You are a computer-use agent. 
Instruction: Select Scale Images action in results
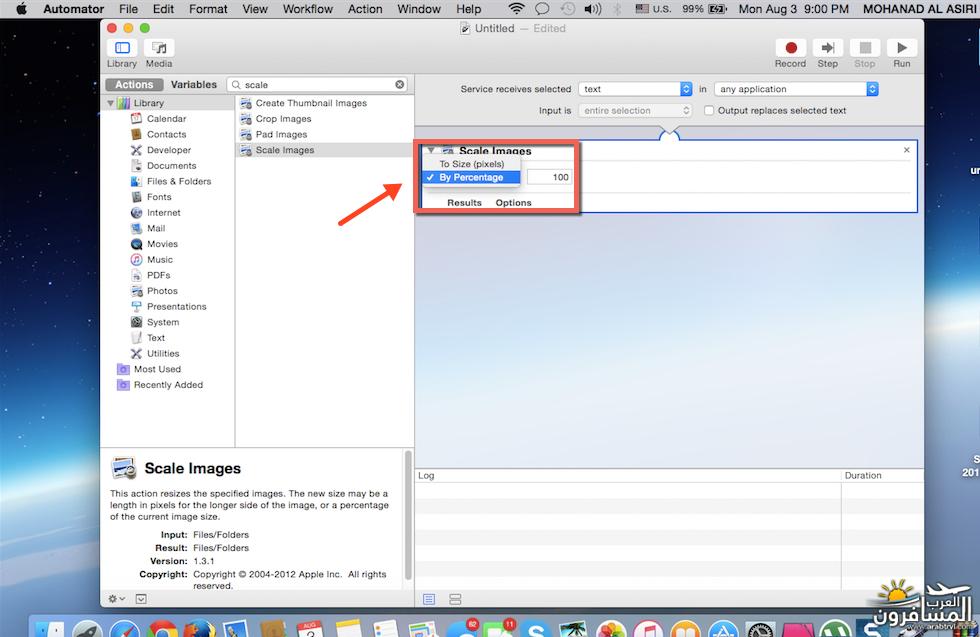click(x=325, y=150)
